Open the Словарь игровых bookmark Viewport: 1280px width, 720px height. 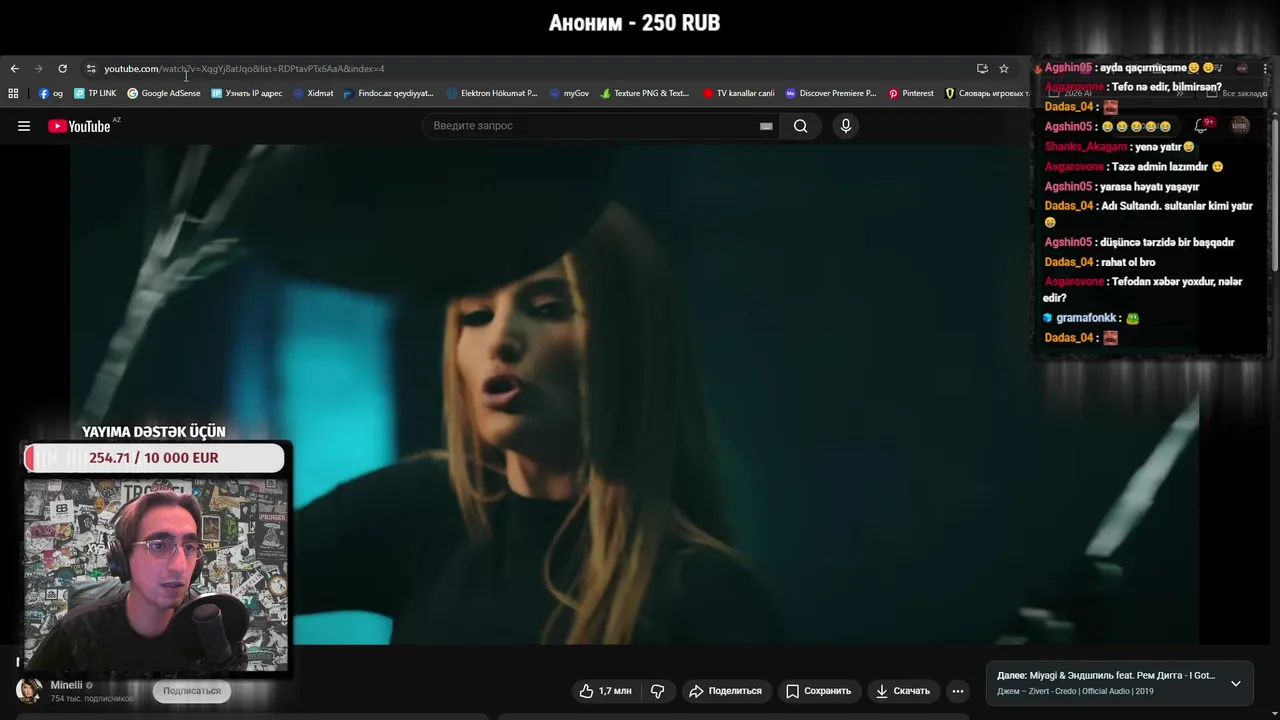point(987,93)
